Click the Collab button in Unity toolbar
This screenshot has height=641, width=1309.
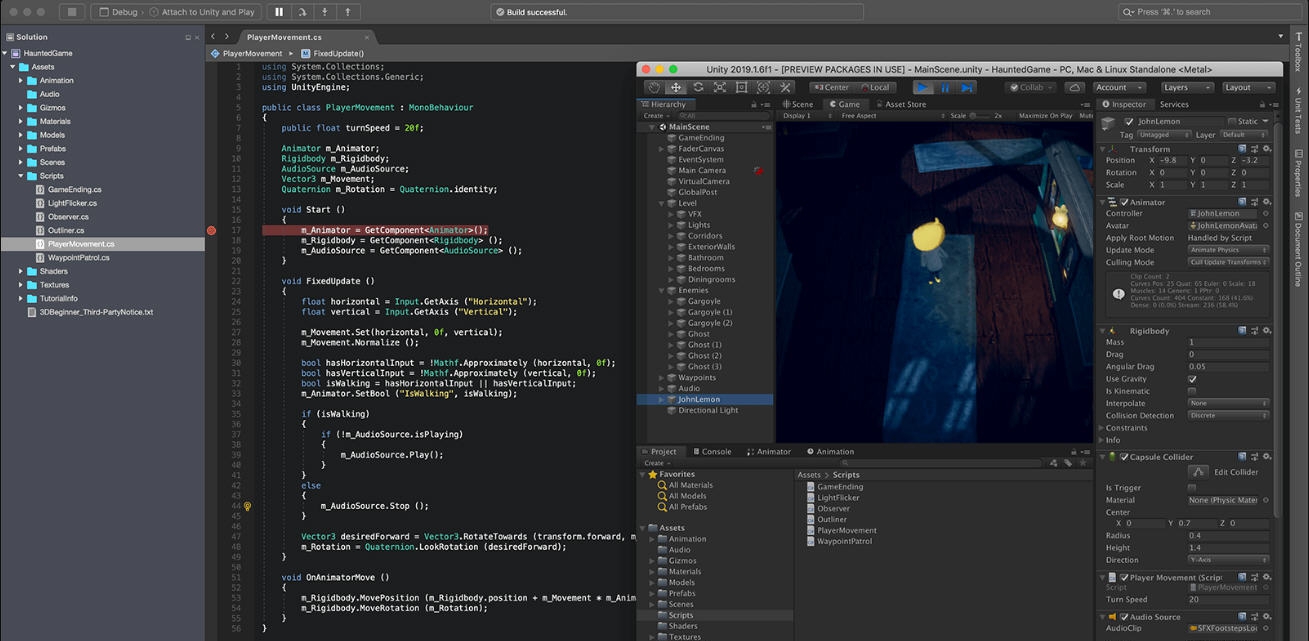(x=1027, y=87)
